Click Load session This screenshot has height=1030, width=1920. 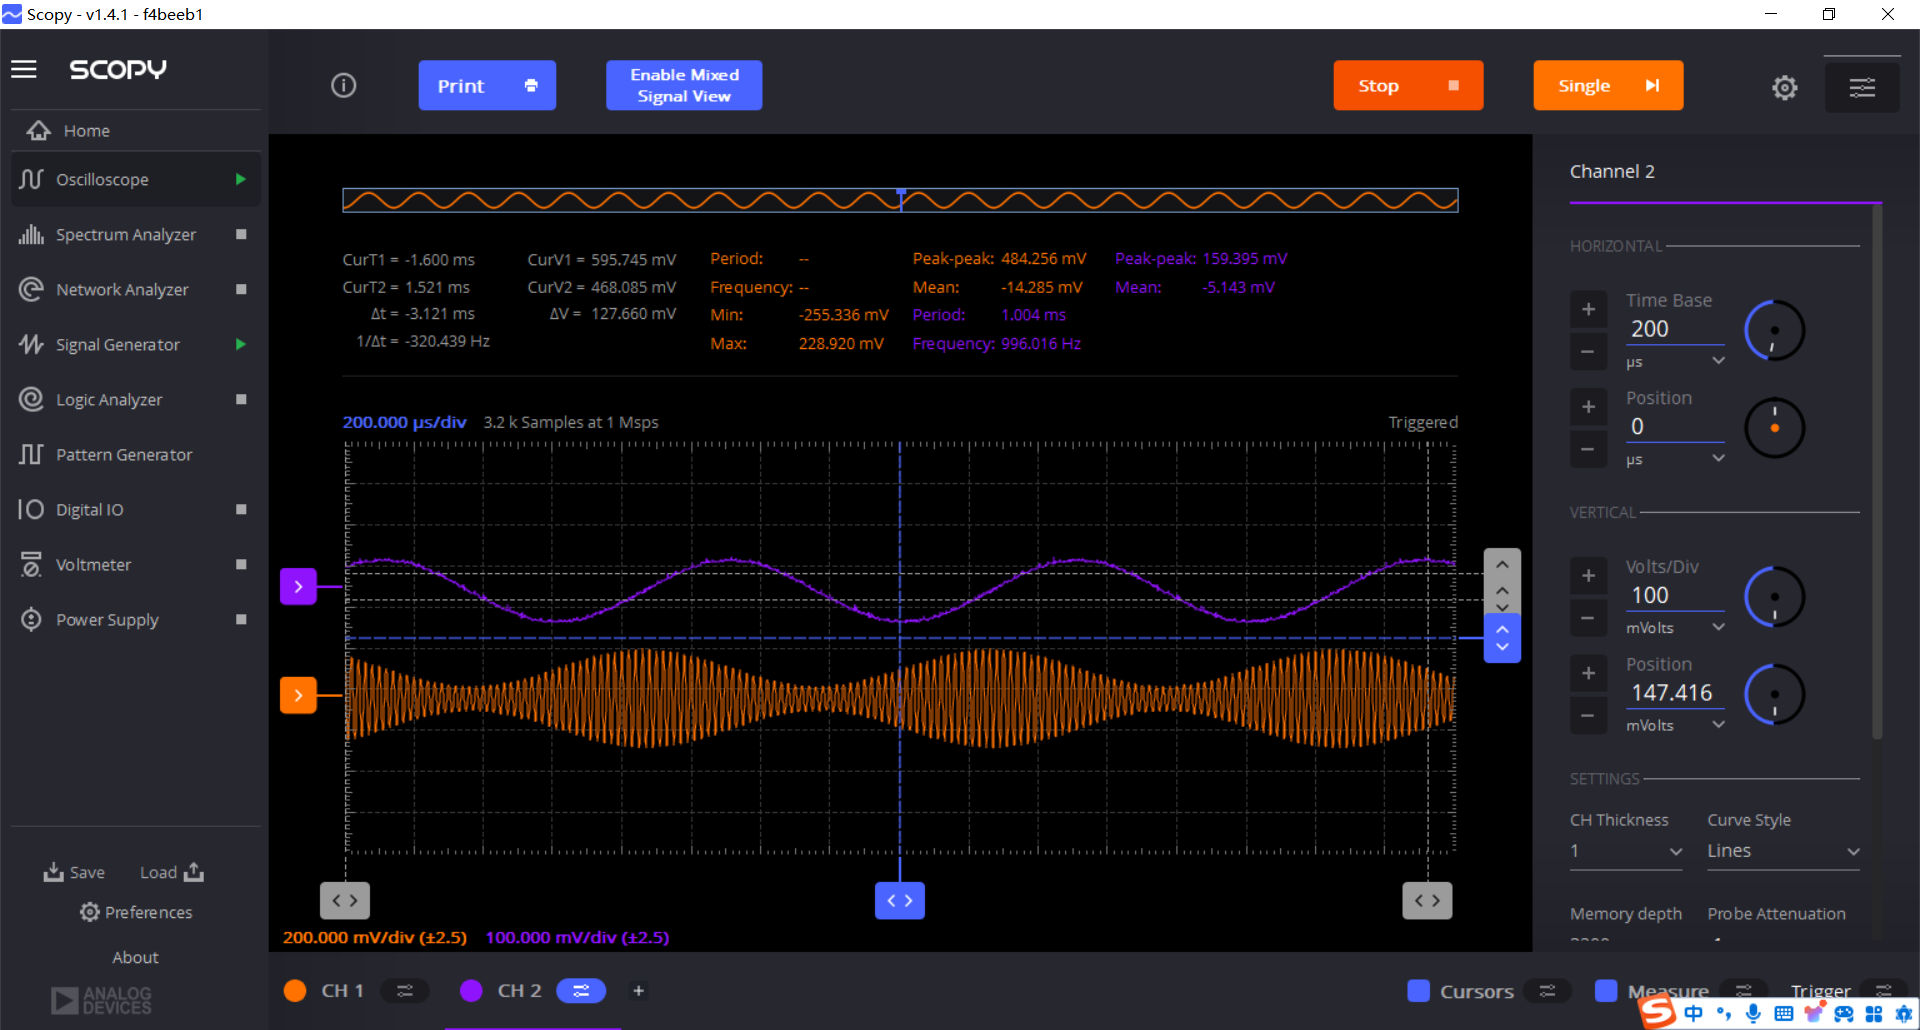(172, 872)
